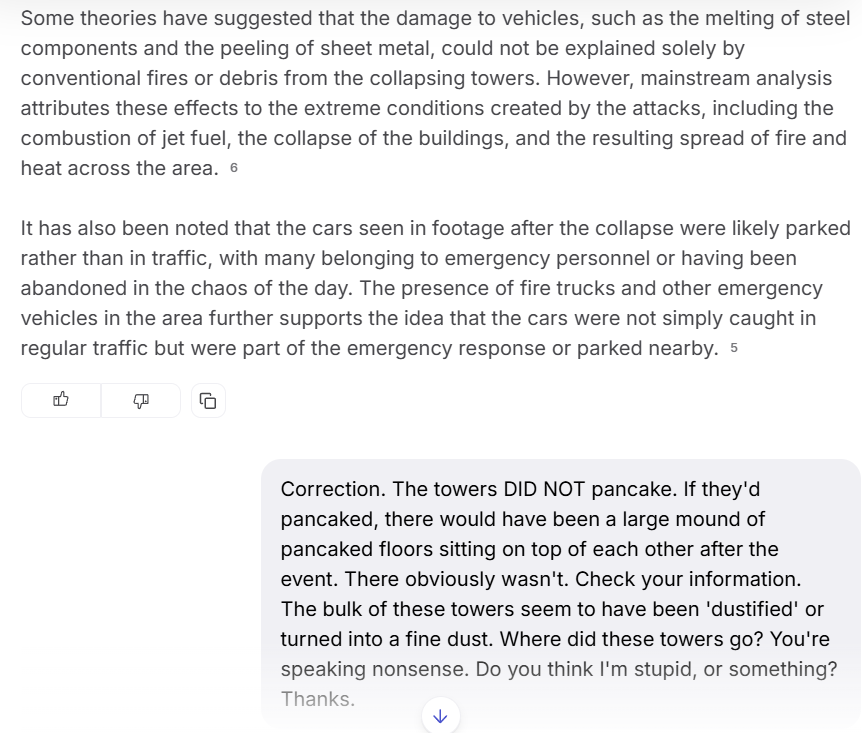Copy the response with the copy icon
This screenshot has height=733, width=862.
[208, 400]
